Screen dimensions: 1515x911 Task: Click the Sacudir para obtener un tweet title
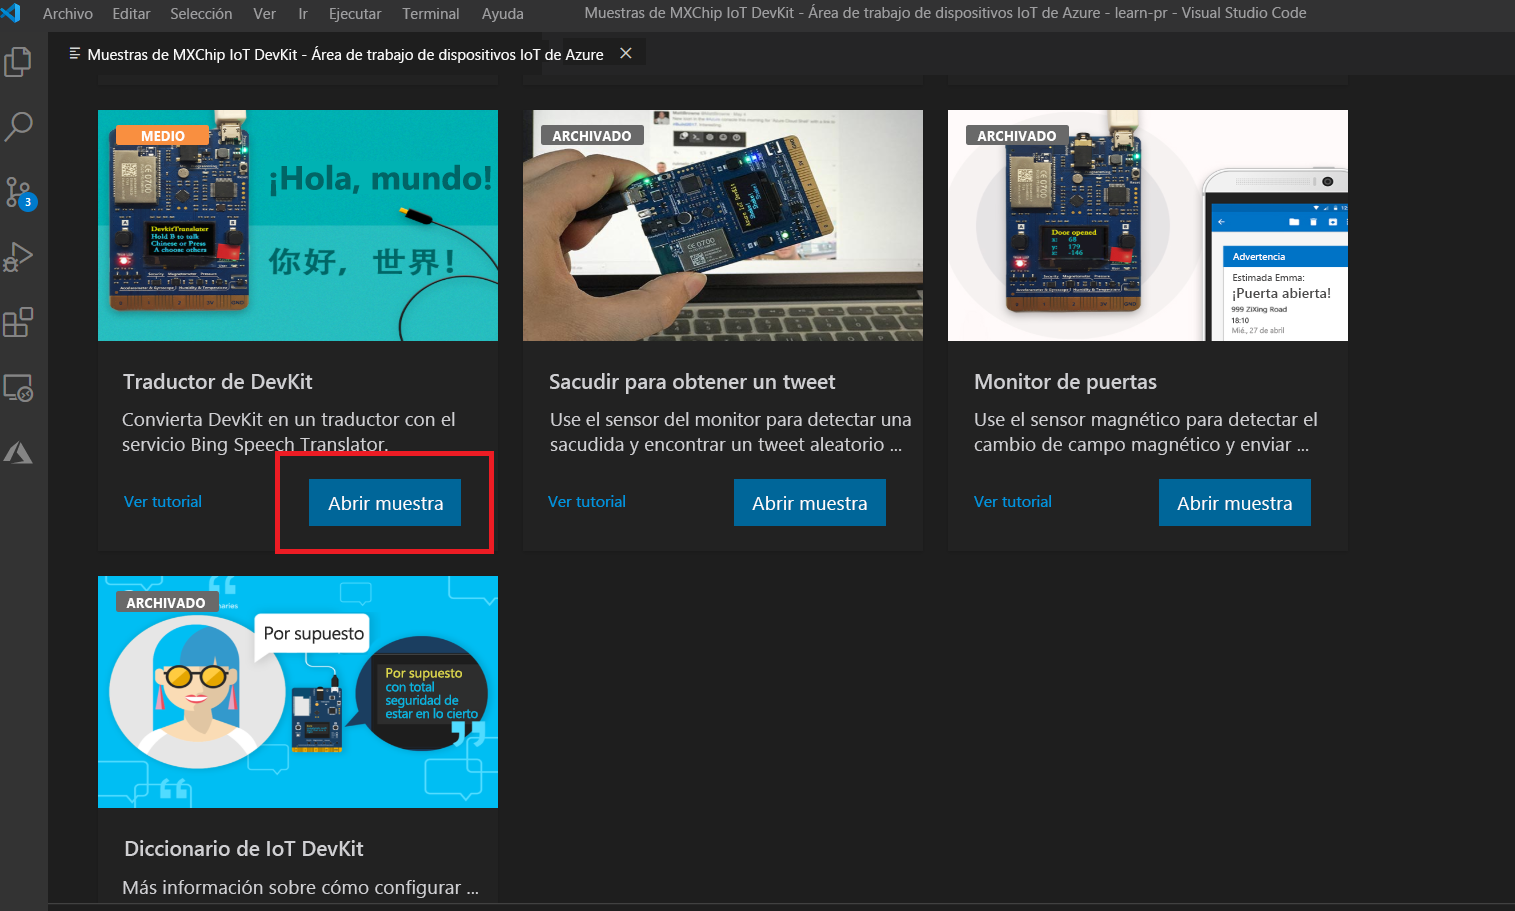pyautogui.click(x=692, y=382)
